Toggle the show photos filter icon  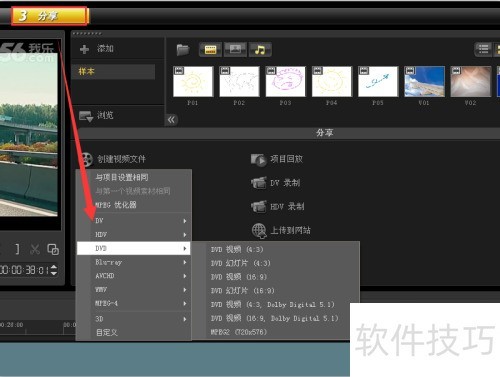click(x=235, y=50)
